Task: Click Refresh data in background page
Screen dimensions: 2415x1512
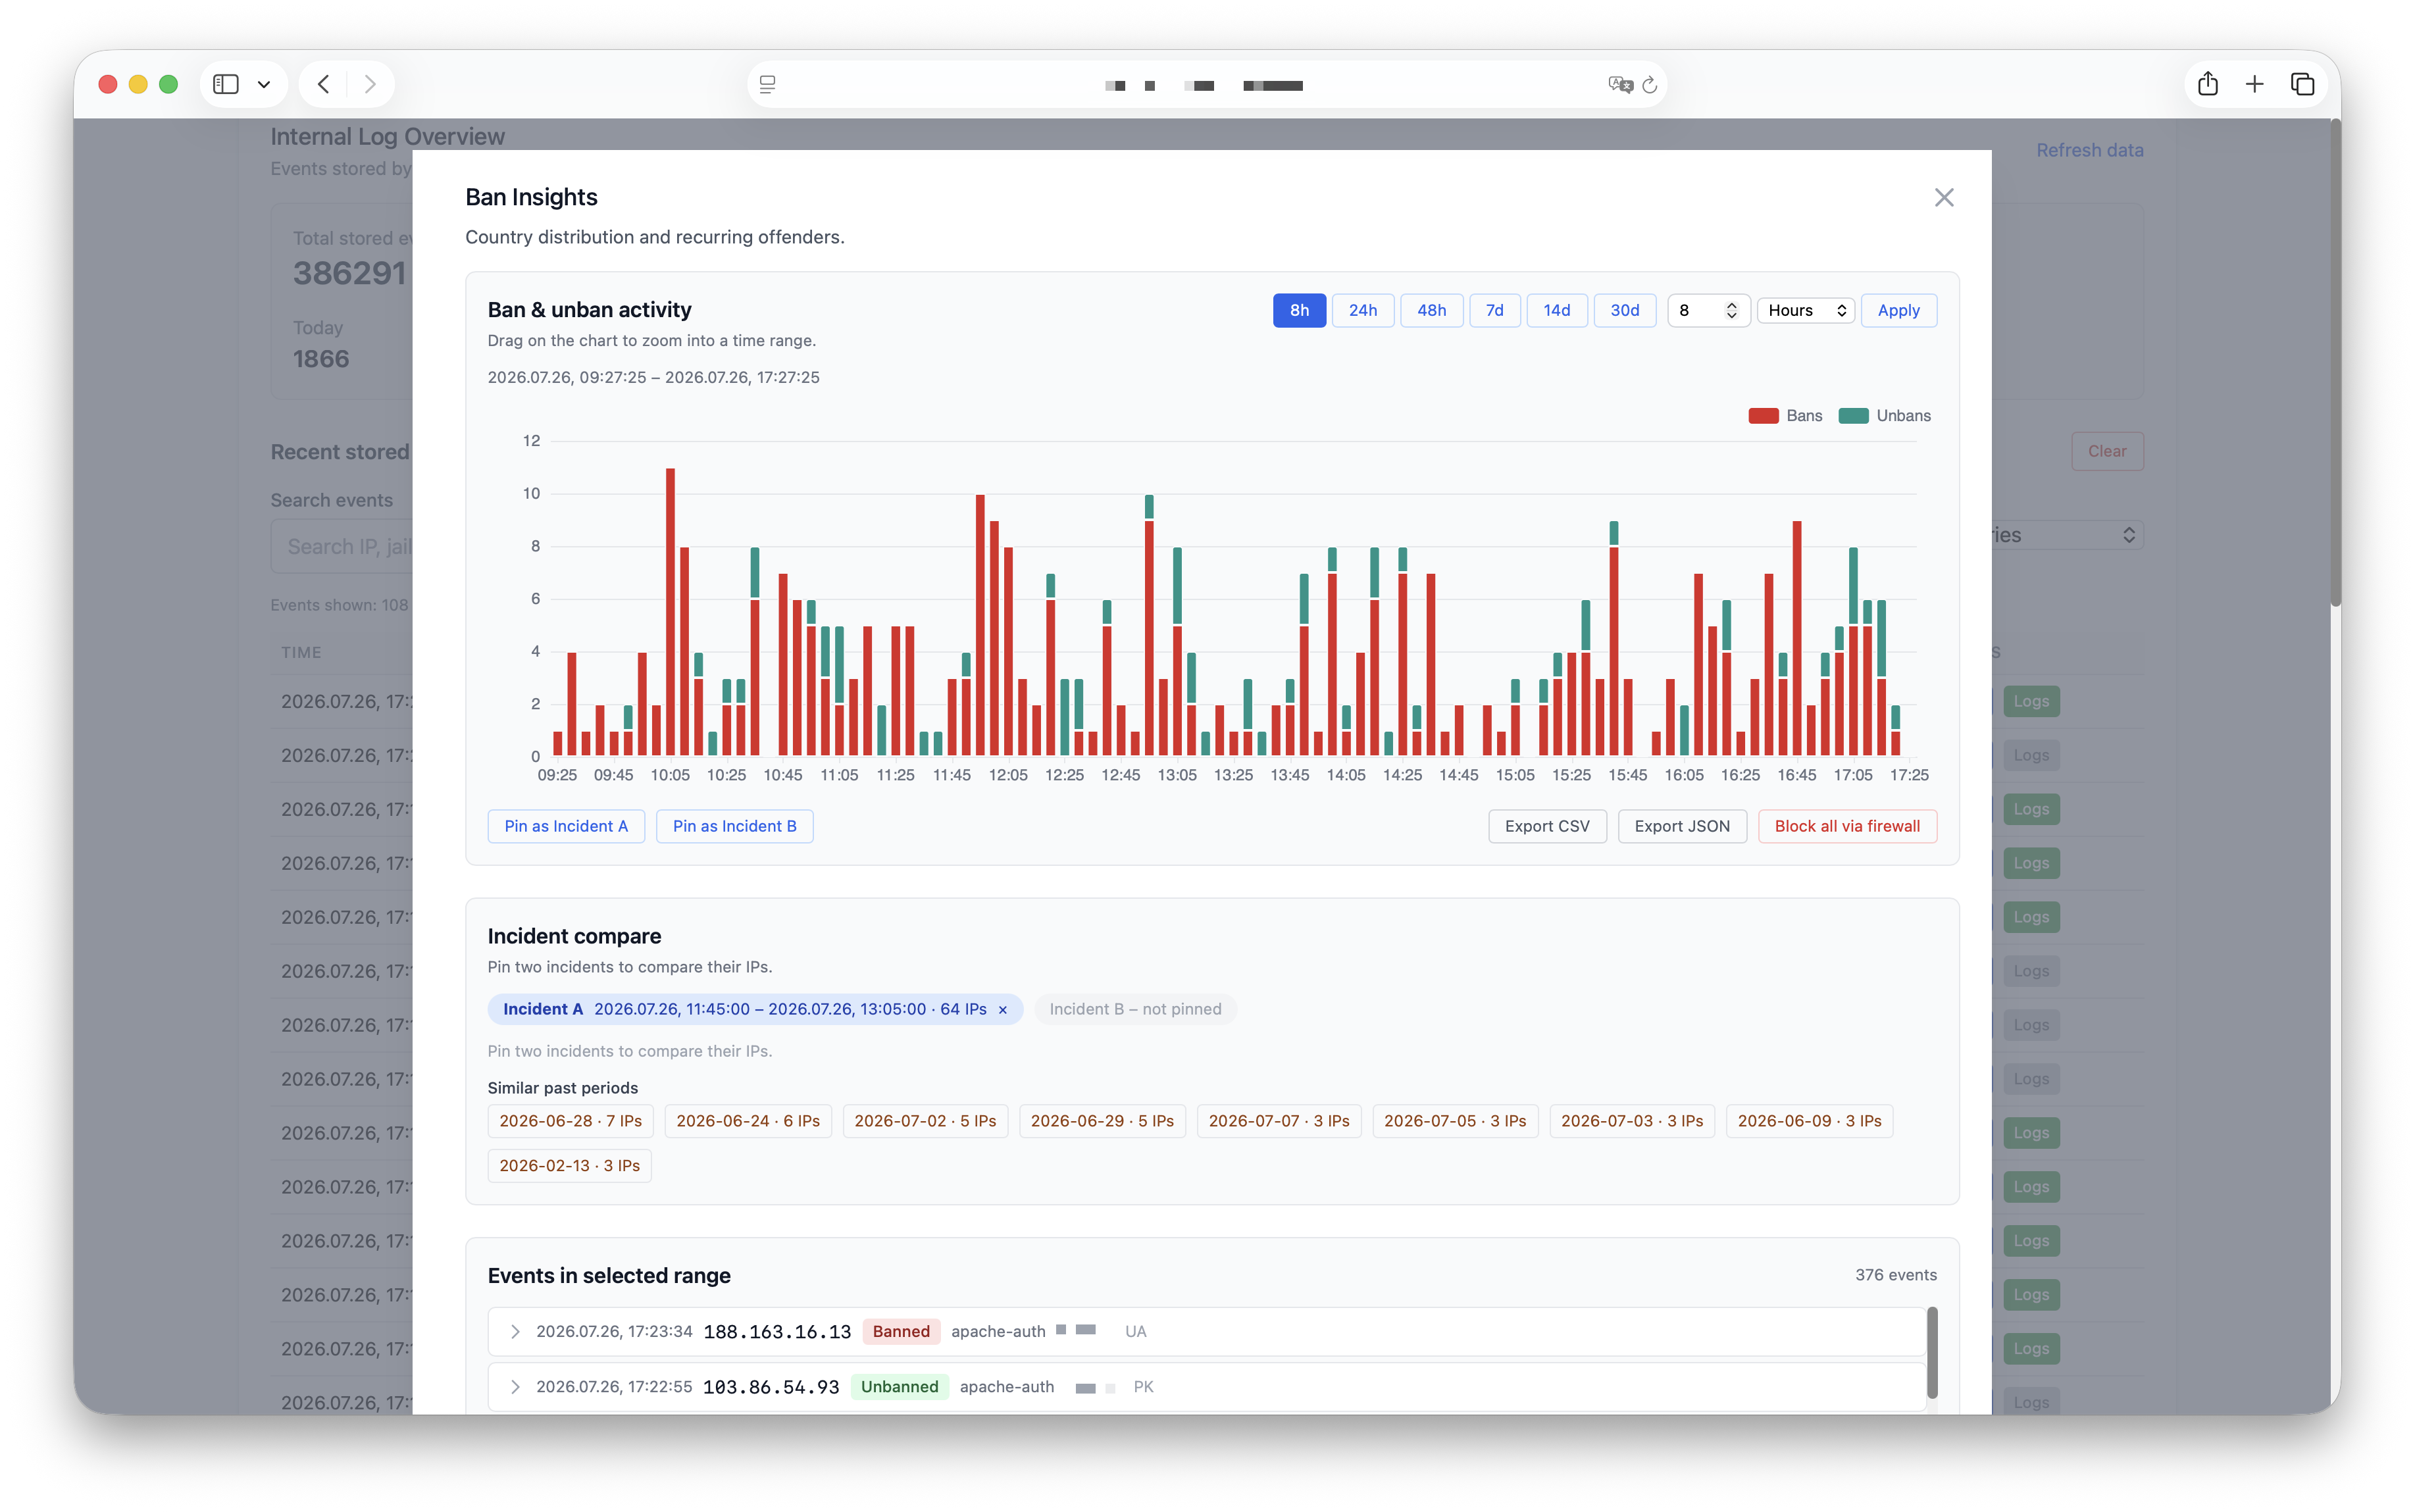Action: point(2089,150)
